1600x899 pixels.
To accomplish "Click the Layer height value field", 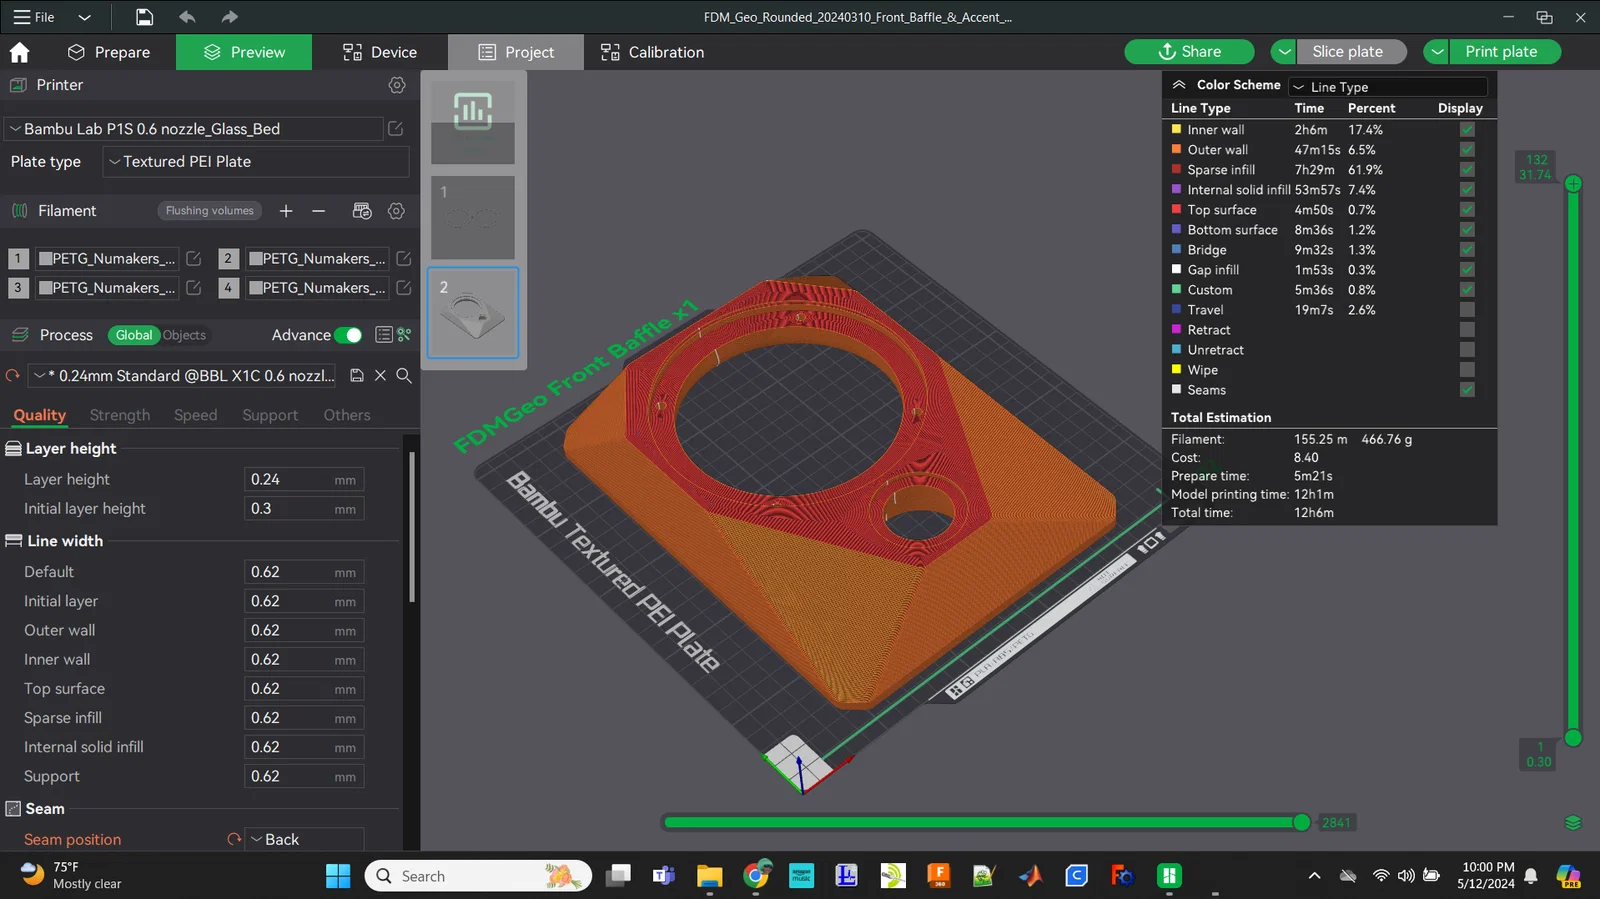I will point(304,480).
